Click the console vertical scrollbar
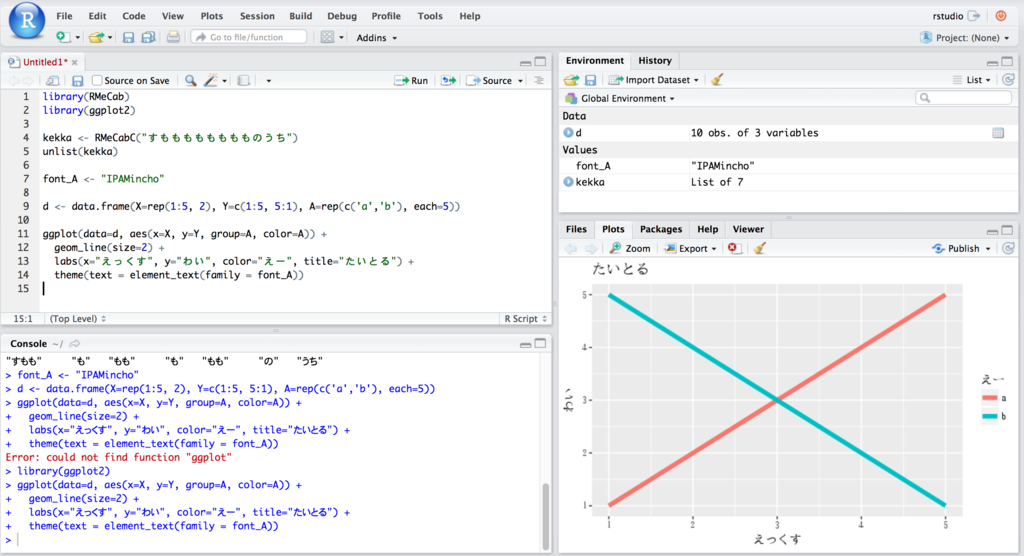 point(545,516)
